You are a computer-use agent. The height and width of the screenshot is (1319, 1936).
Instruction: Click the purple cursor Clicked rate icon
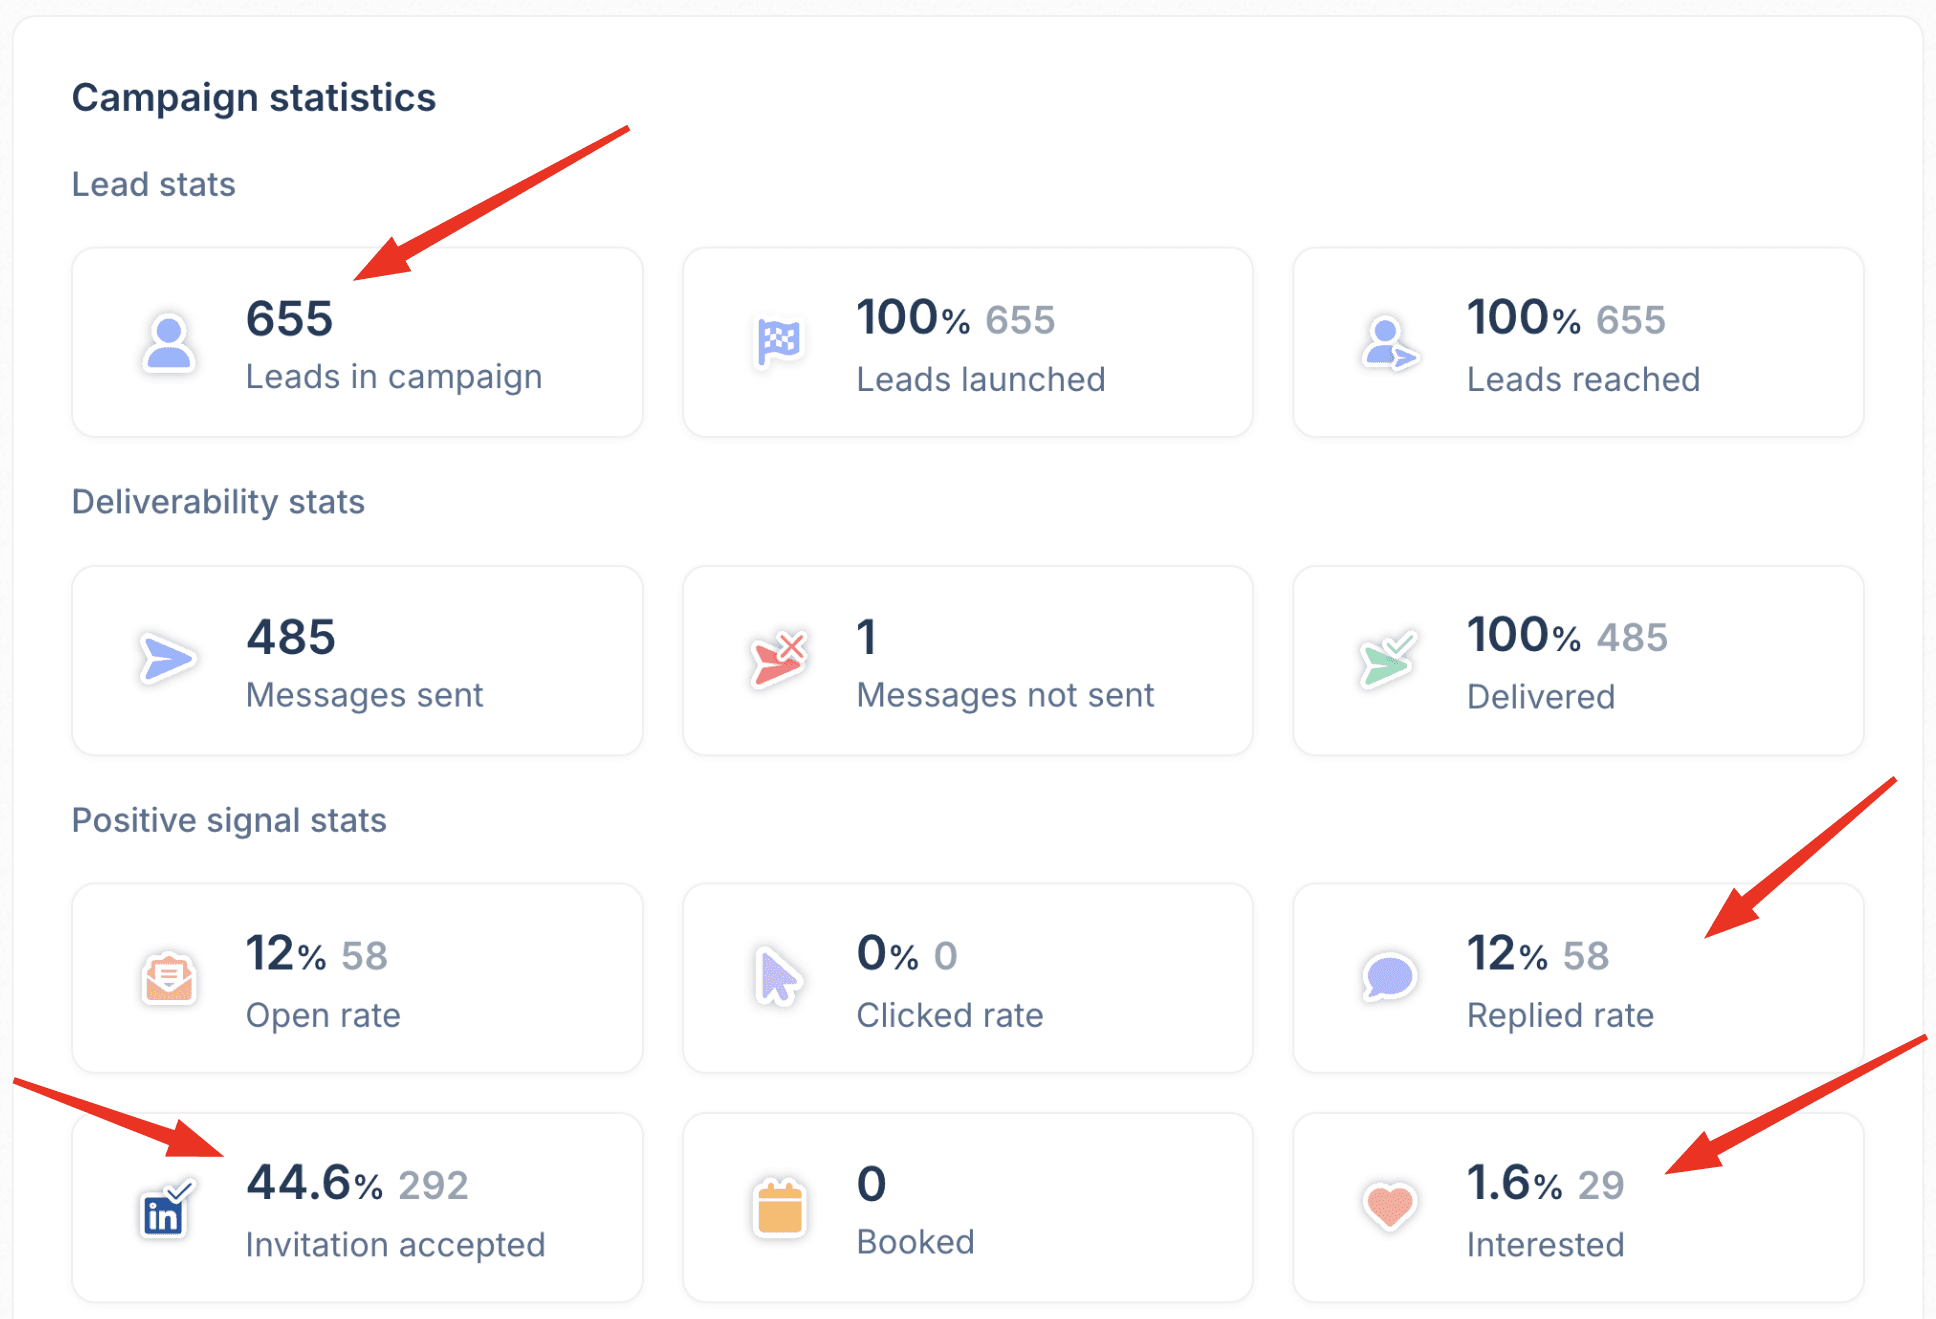pos(778,977)
